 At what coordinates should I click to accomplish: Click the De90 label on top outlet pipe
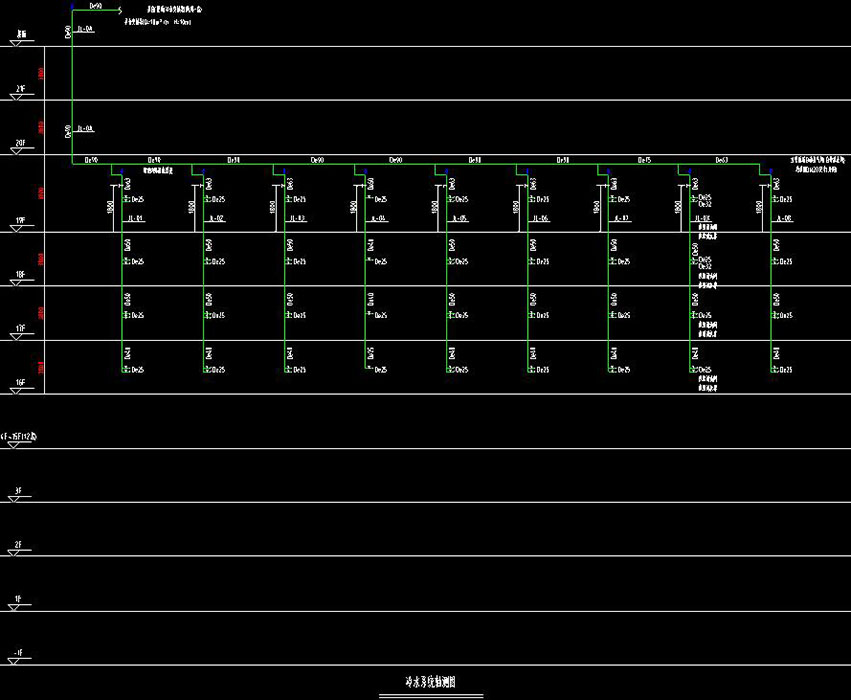(96, 5)
